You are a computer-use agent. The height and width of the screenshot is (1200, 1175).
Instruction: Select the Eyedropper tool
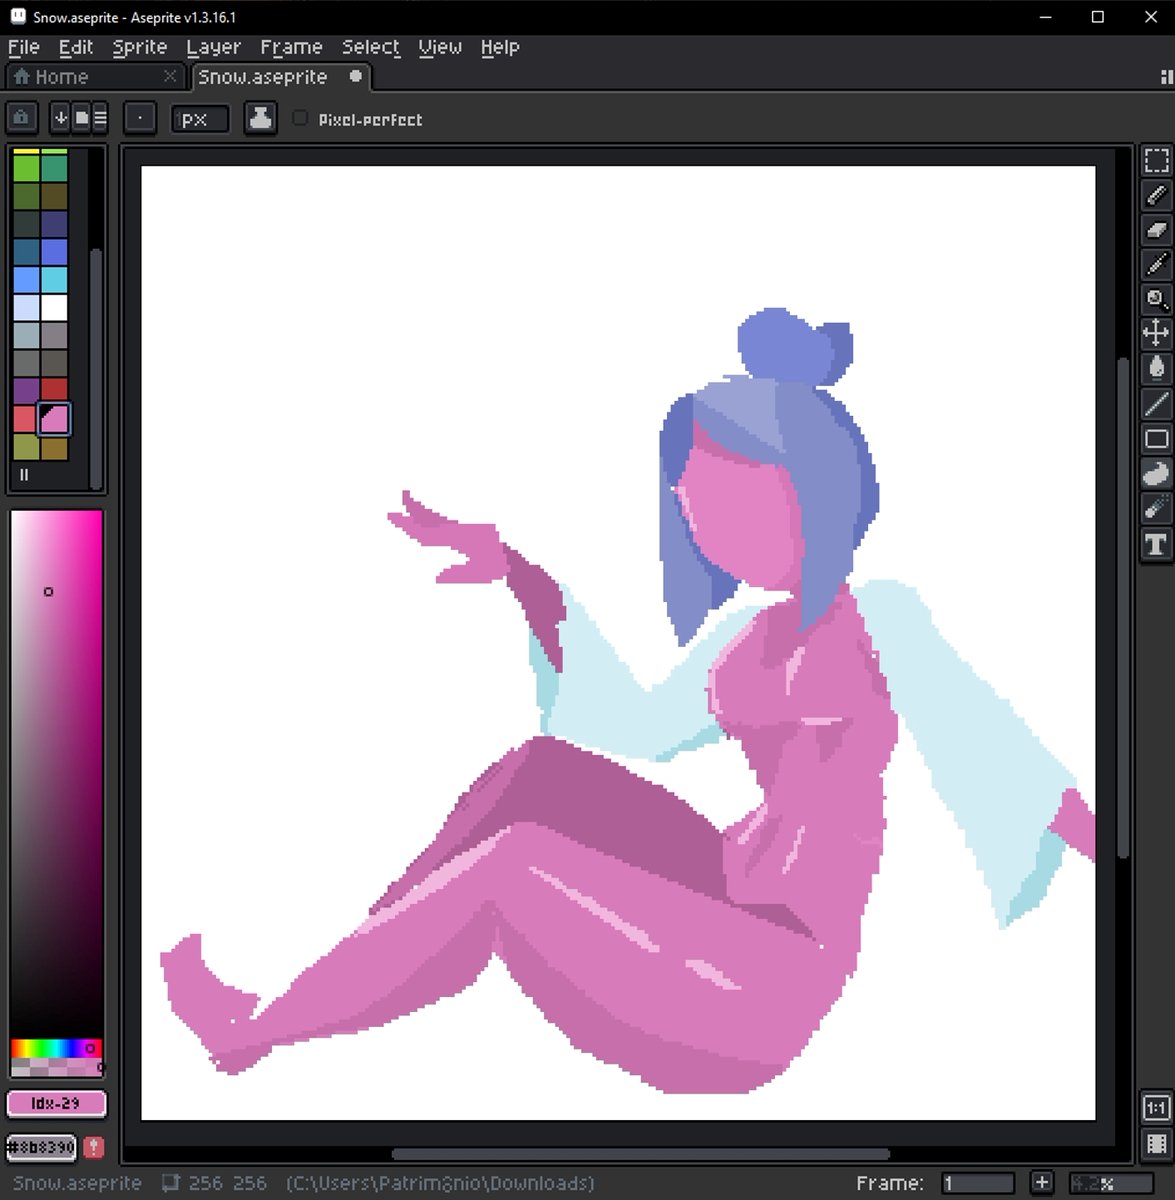click(x=1156, y=264)
